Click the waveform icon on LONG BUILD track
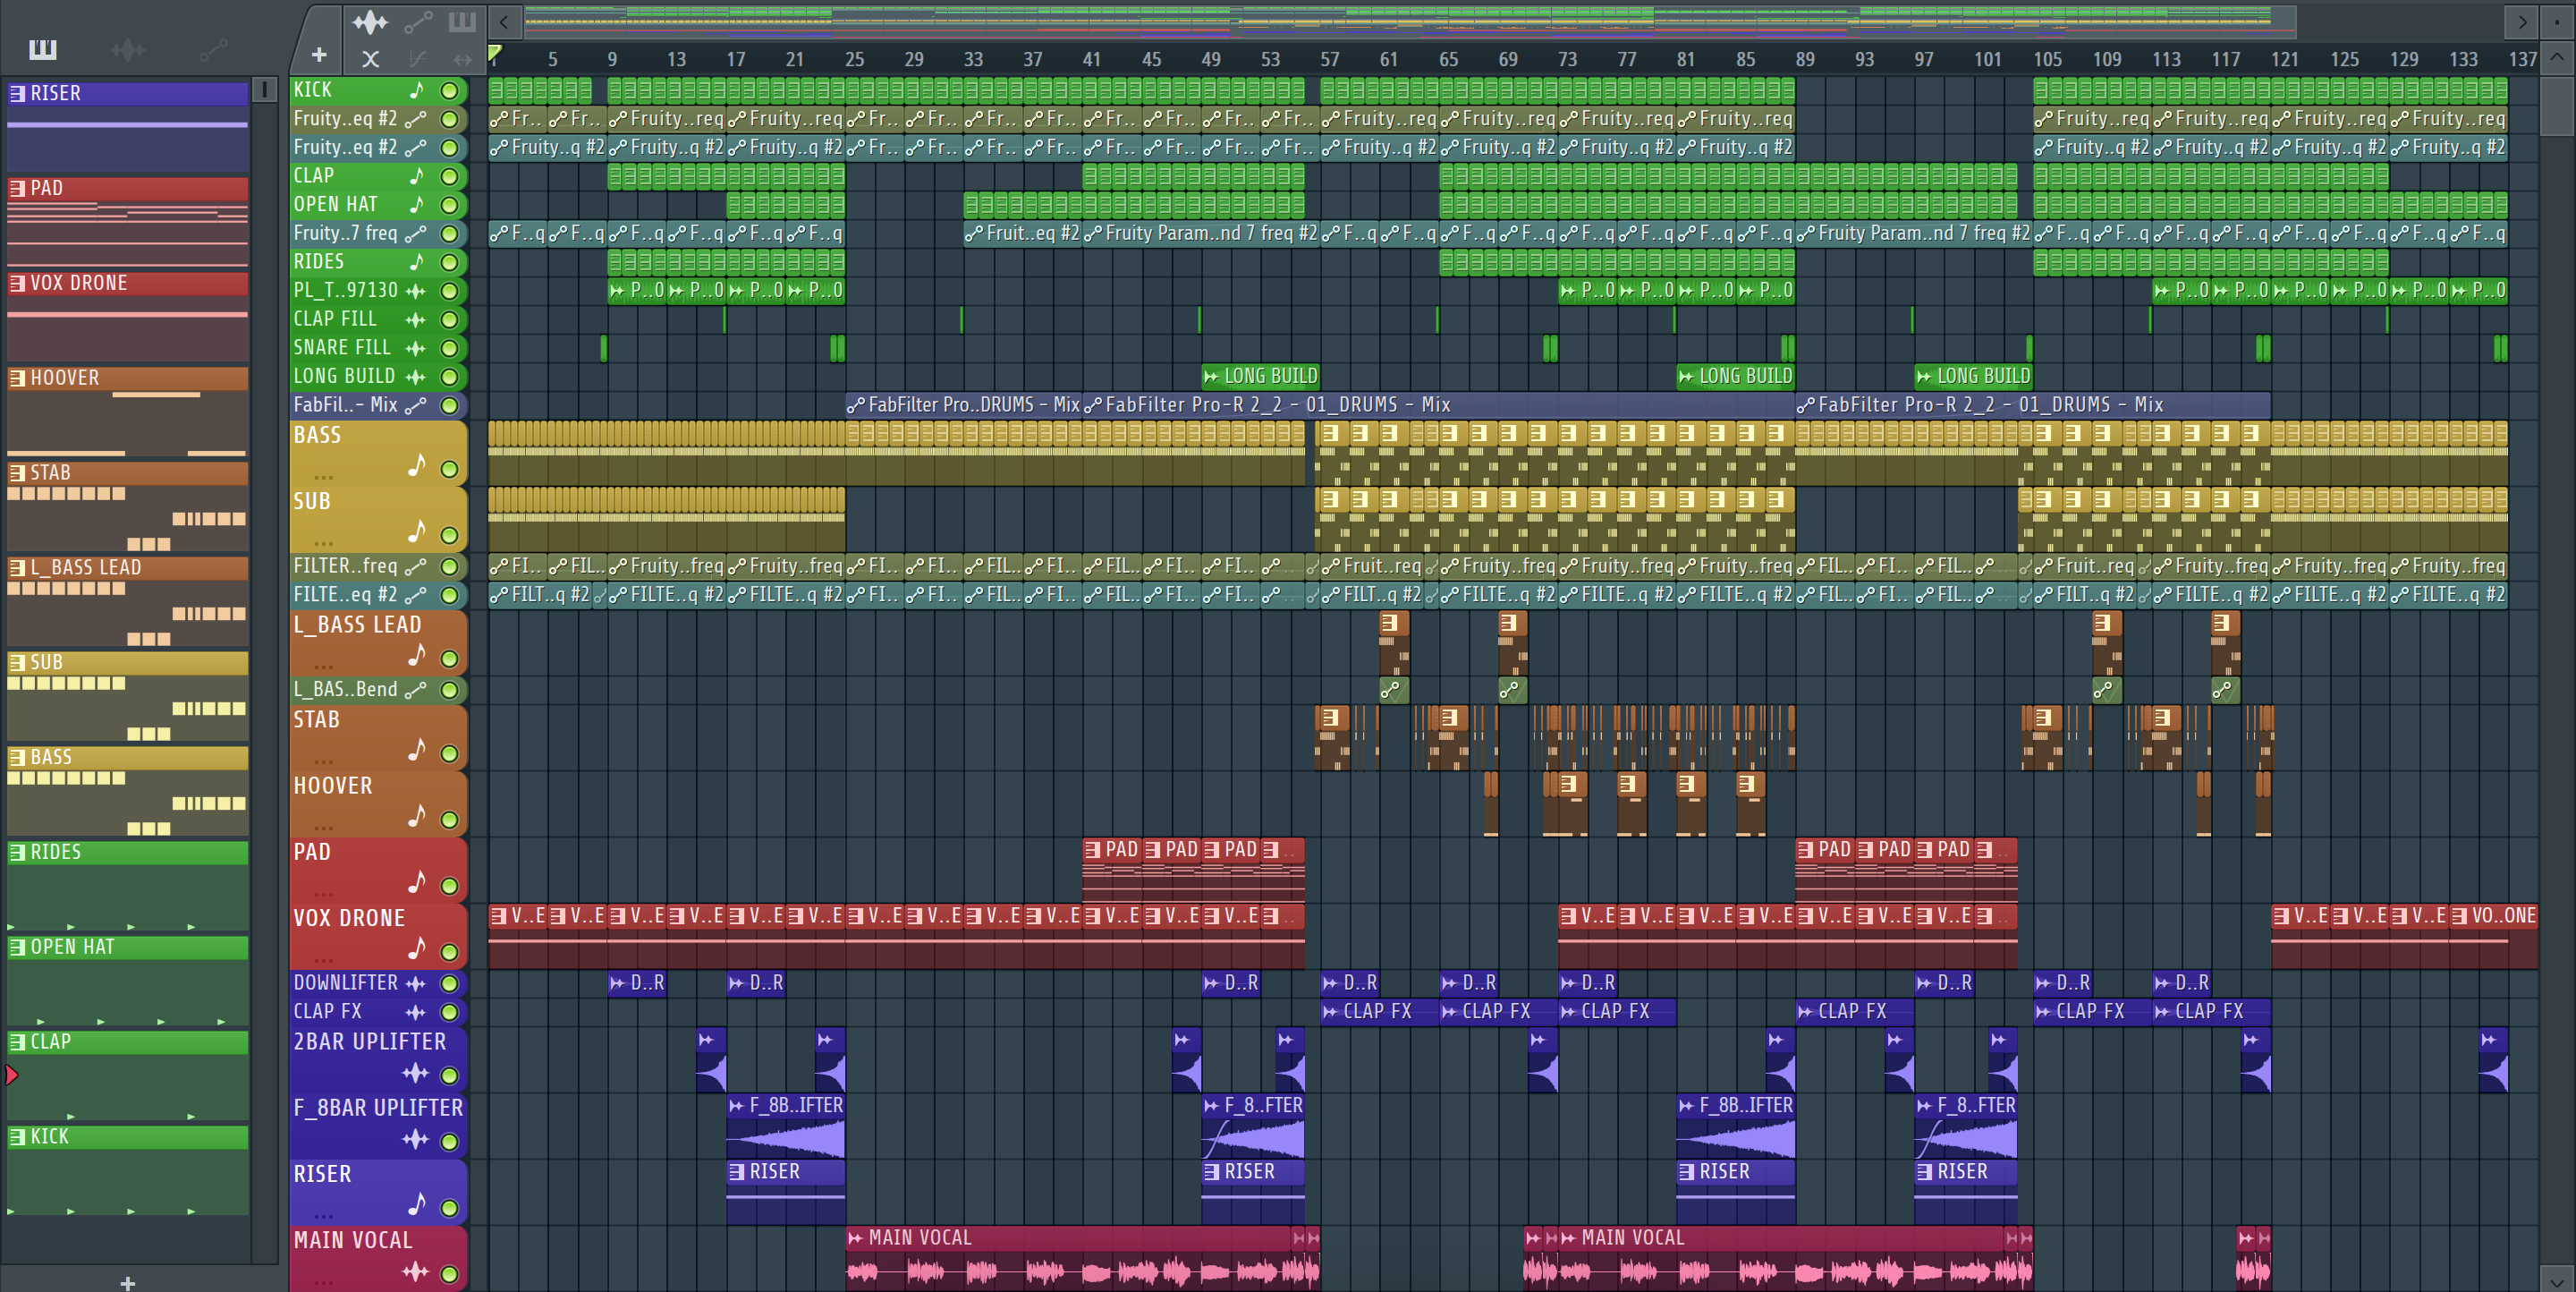This screenshot has width=2576, height=1292. [x=415, y=377]
